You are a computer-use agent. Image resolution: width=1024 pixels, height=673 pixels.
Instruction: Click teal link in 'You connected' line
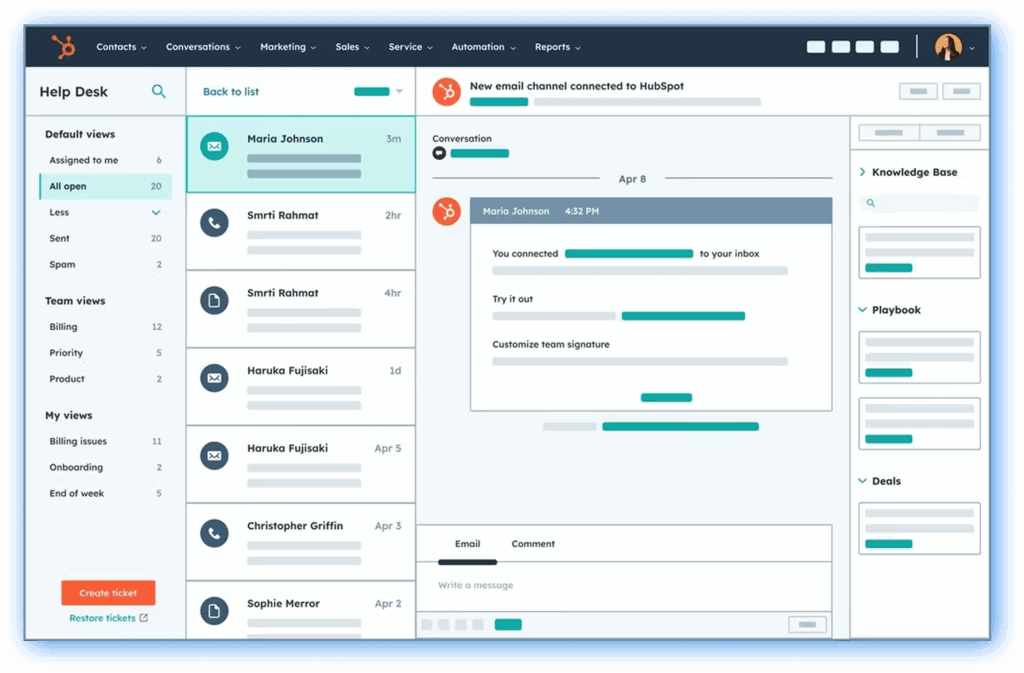pyautogui.click(x=629, y=253)
